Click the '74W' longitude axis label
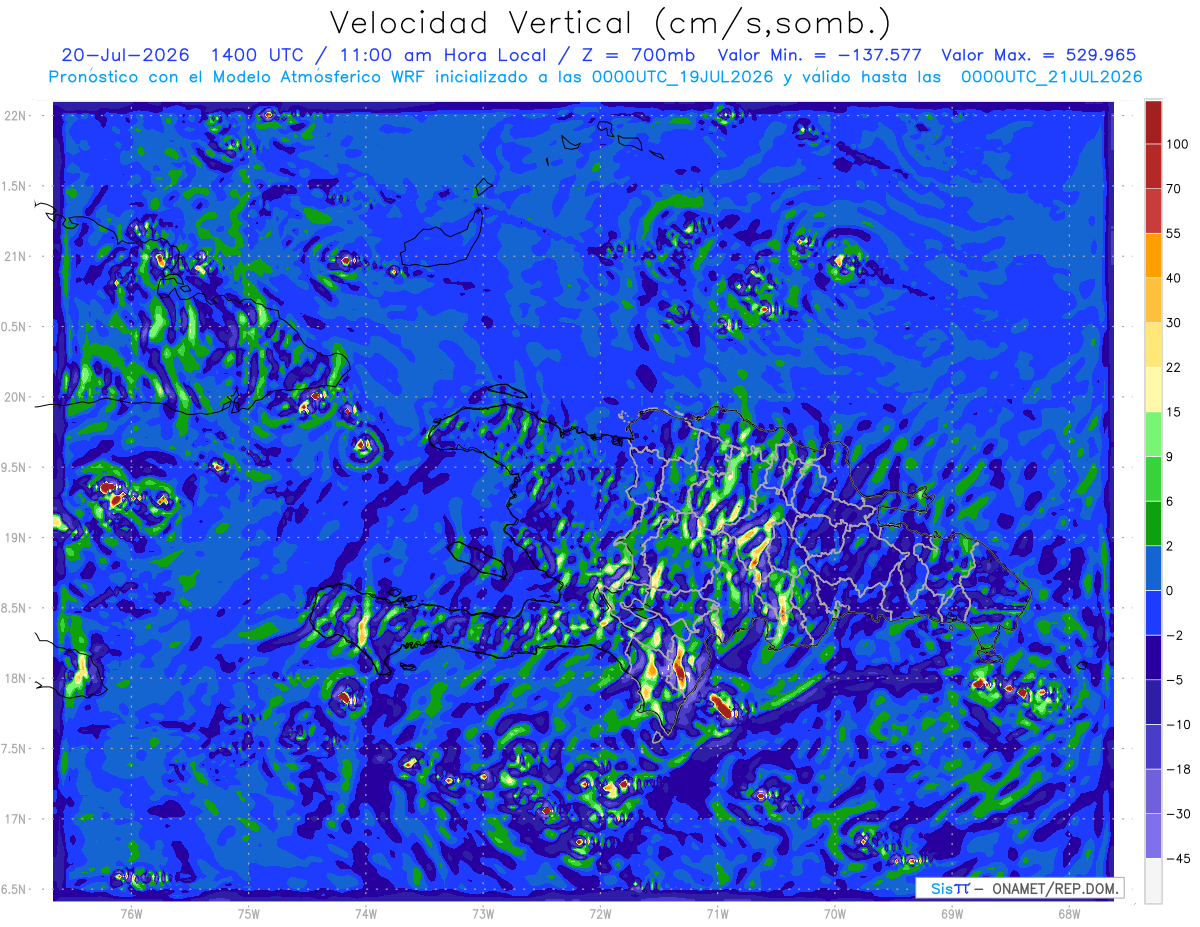 click(366, 914)
